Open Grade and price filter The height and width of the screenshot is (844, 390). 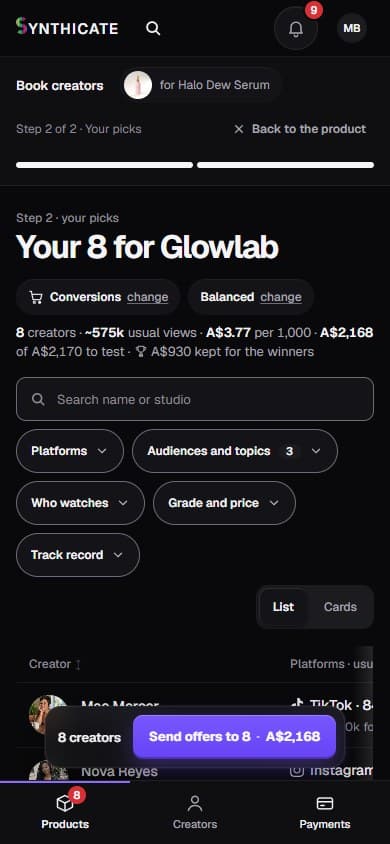(224, 503)
